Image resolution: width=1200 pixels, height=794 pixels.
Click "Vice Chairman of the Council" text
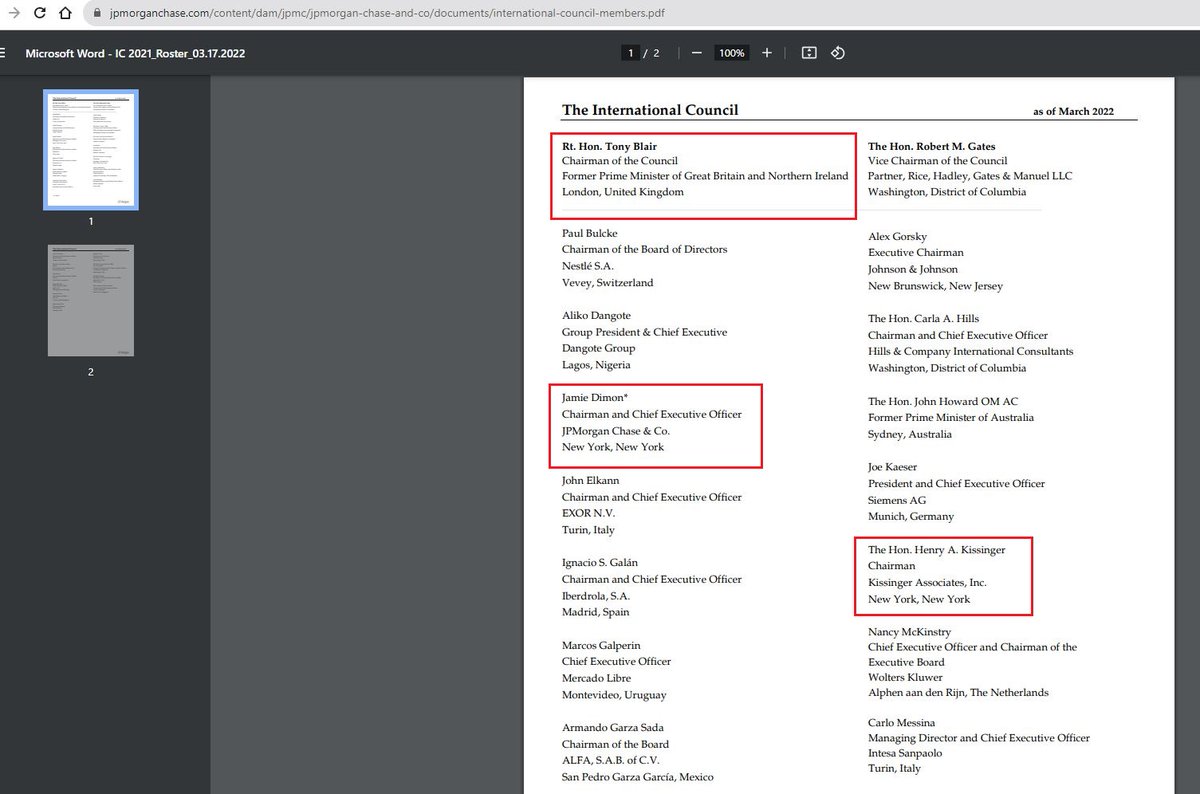[938, 161]
